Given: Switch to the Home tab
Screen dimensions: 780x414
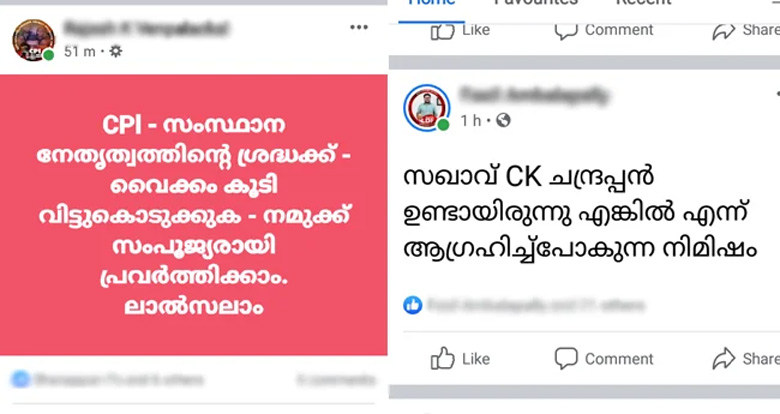Looking at the screenshot, I should pos(431,3).
